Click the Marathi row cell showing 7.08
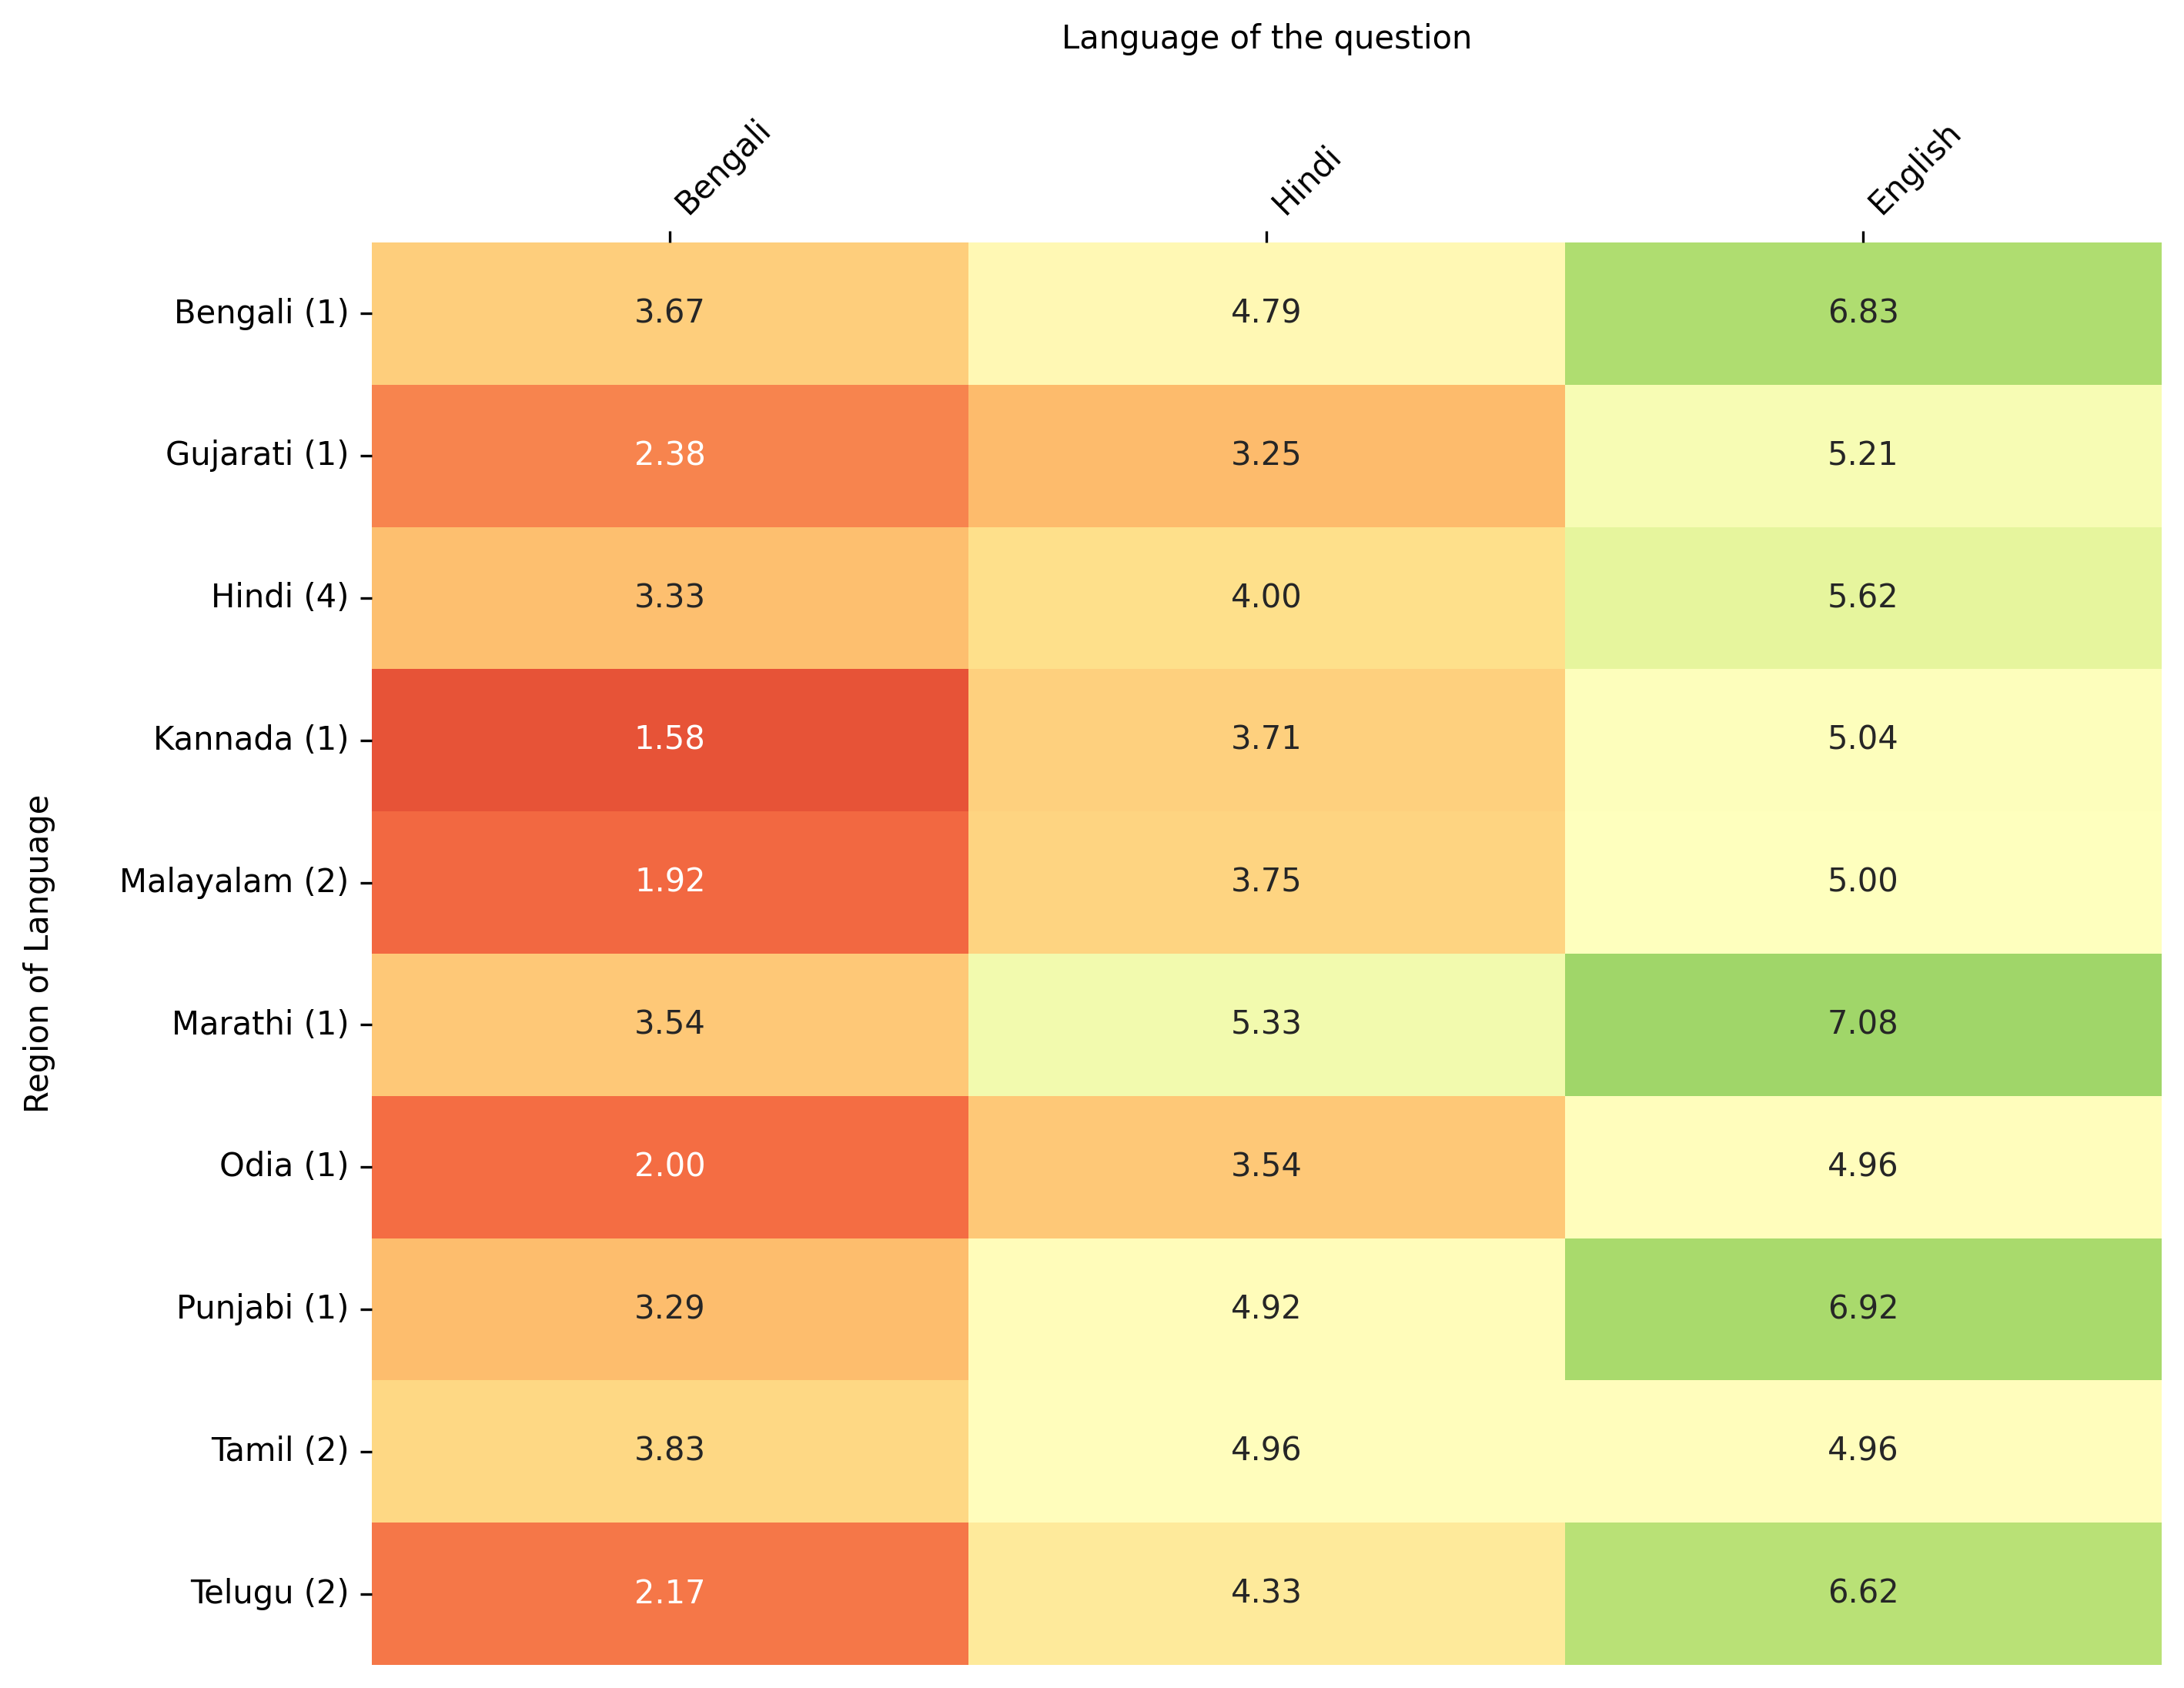 coord(1862,1023)
